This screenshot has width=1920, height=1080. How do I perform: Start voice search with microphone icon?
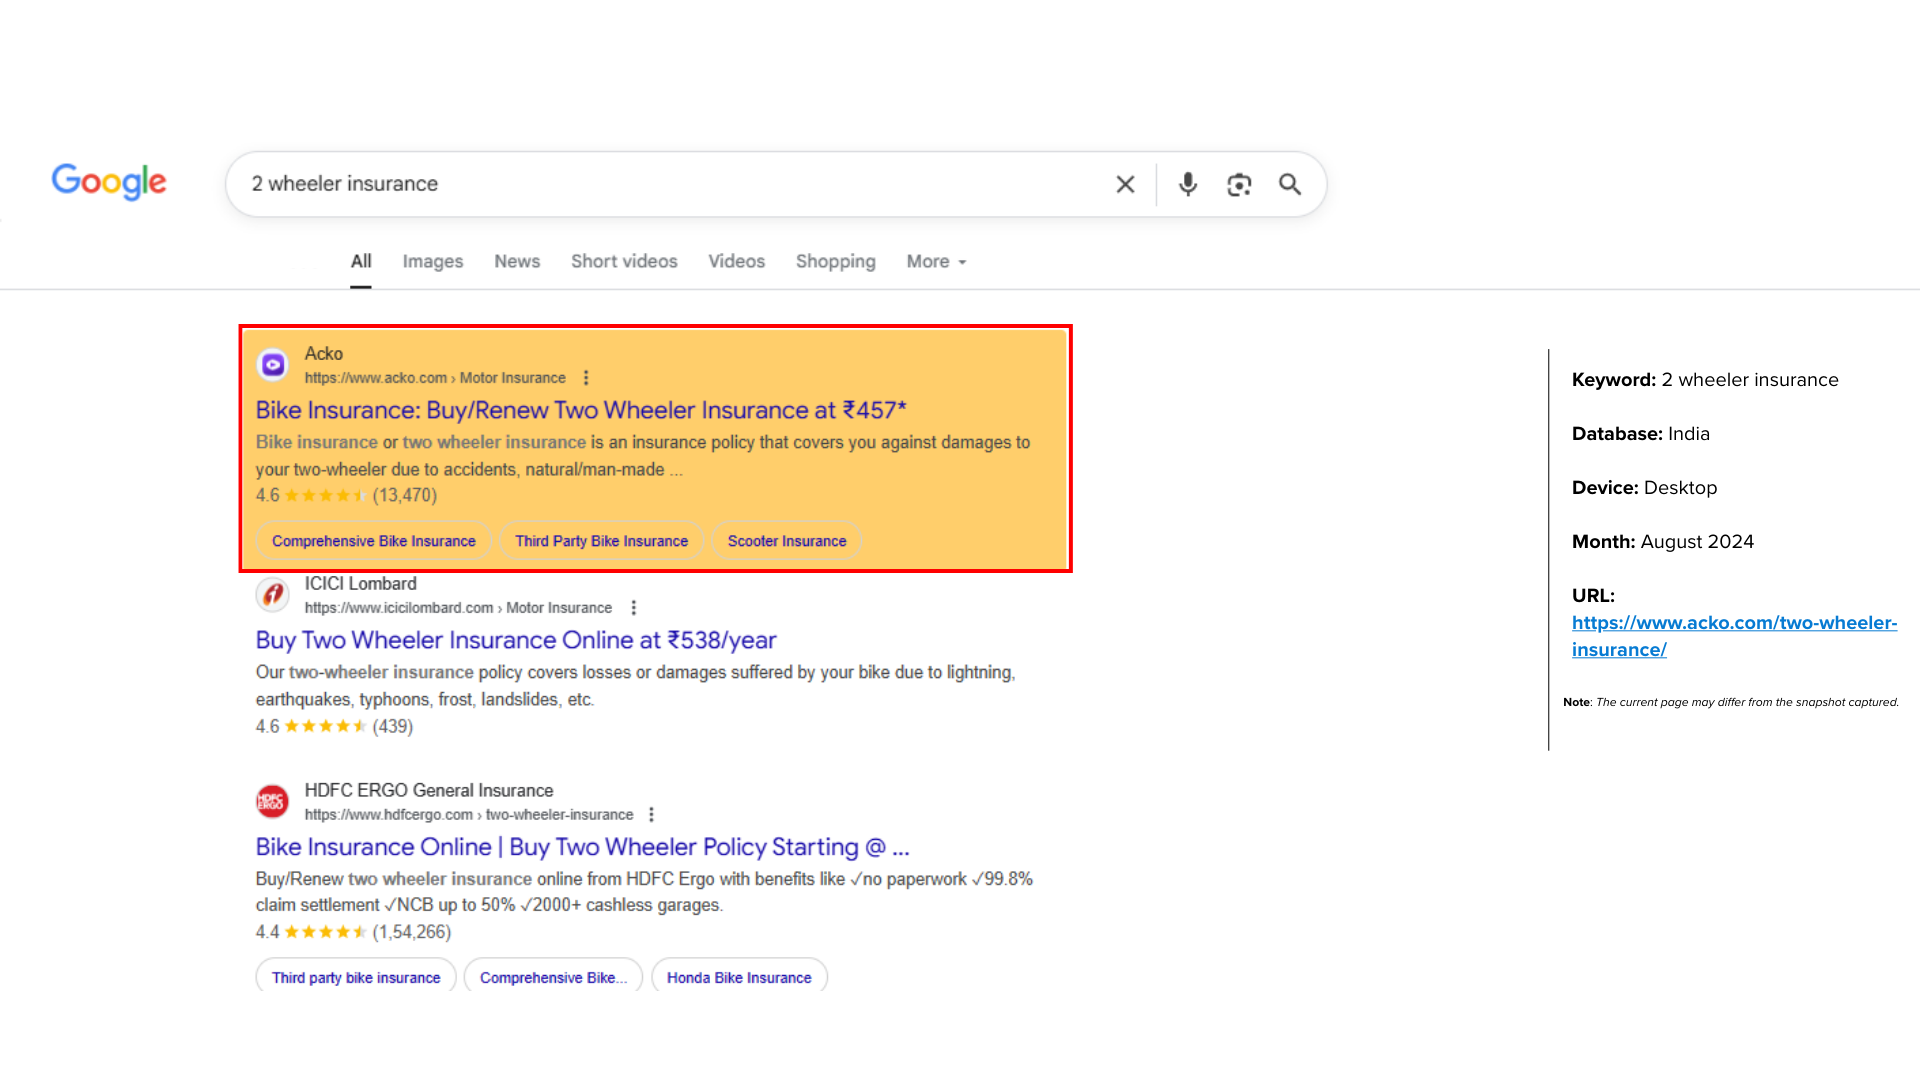pos(1187,184)
